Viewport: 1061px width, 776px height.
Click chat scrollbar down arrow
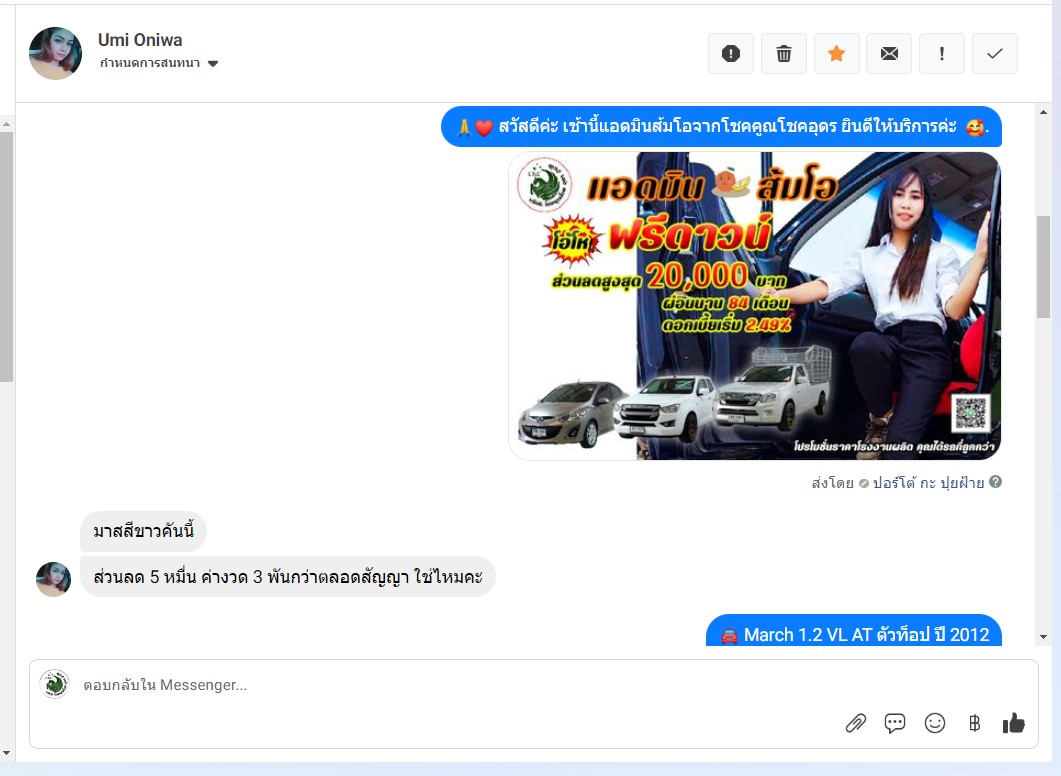pos(1043,637)
